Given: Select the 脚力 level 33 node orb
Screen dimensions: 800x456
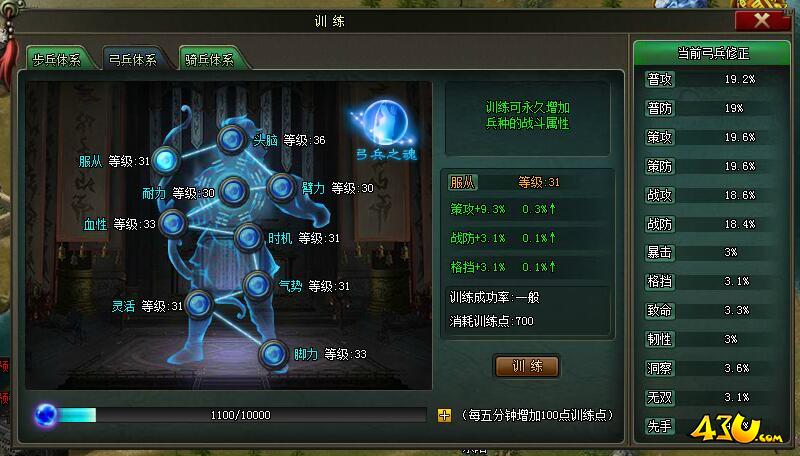Looking at the screenshot, I should coord(273,354).
